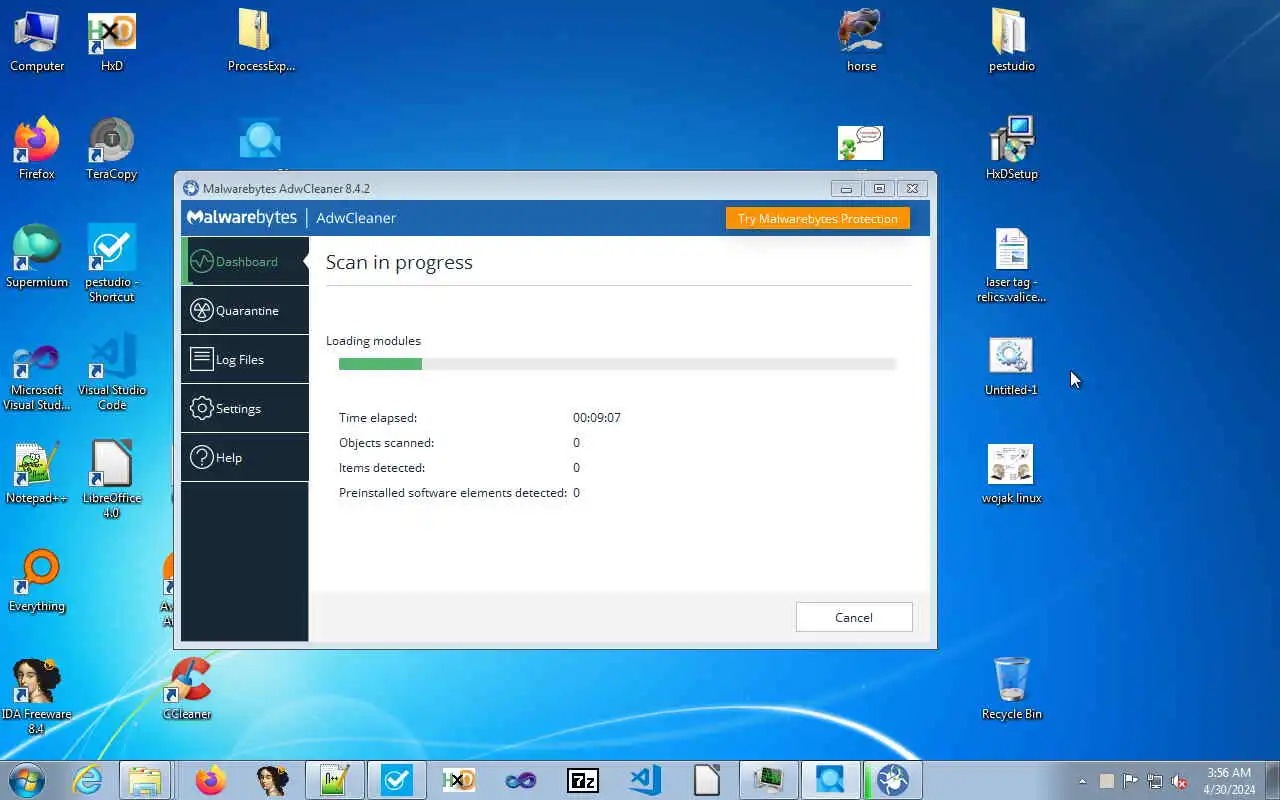Select the wojak linux image on desktop
Viewport: 1280px width, 800px height.
1011,473
